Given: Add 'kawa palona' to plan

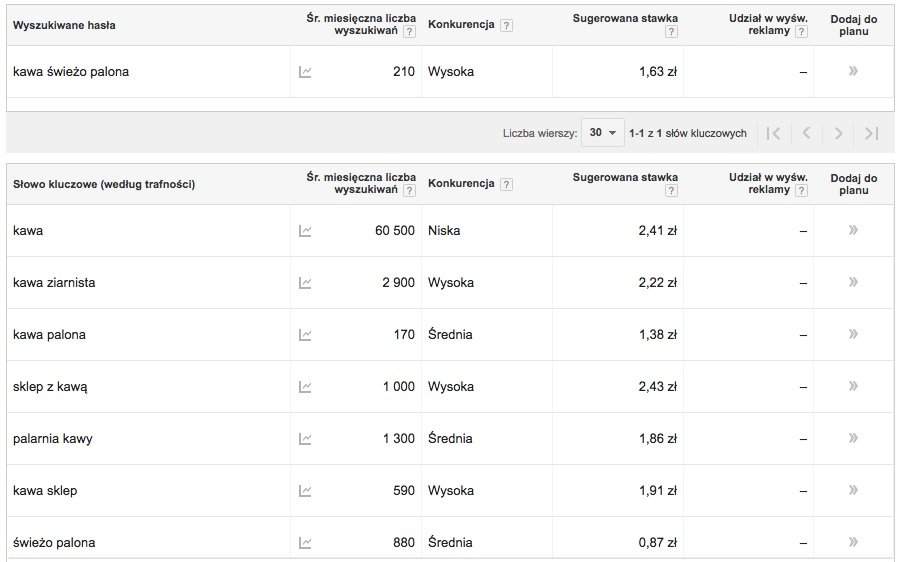Looking at the screenshot, I should pyautogui.click(x=853, y=334).
